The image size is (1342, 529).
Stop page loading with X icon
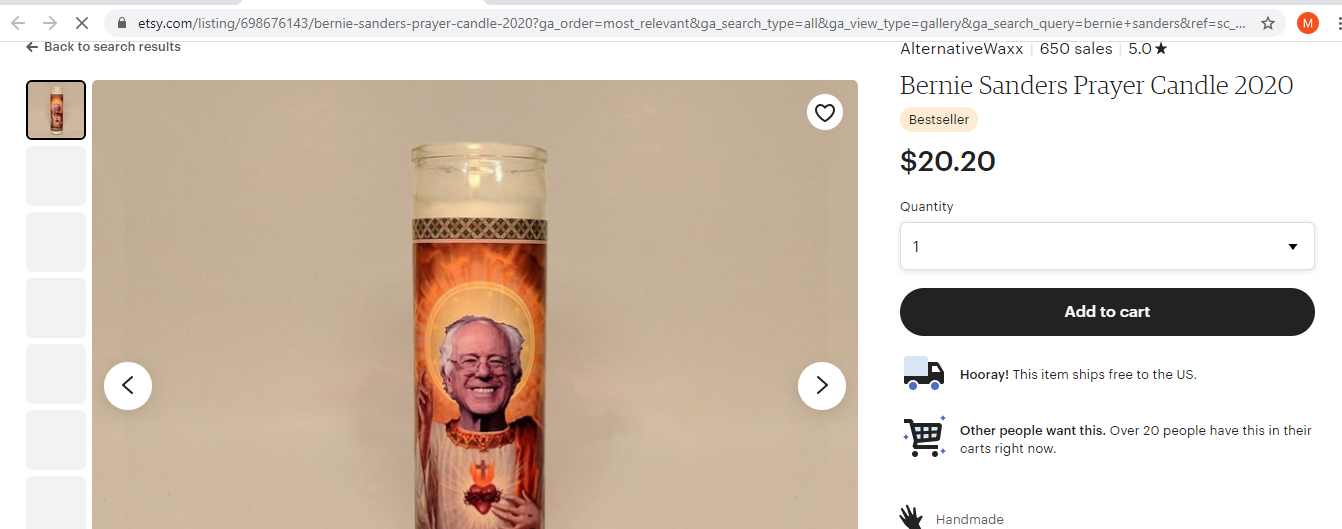[x=83, y=22]
